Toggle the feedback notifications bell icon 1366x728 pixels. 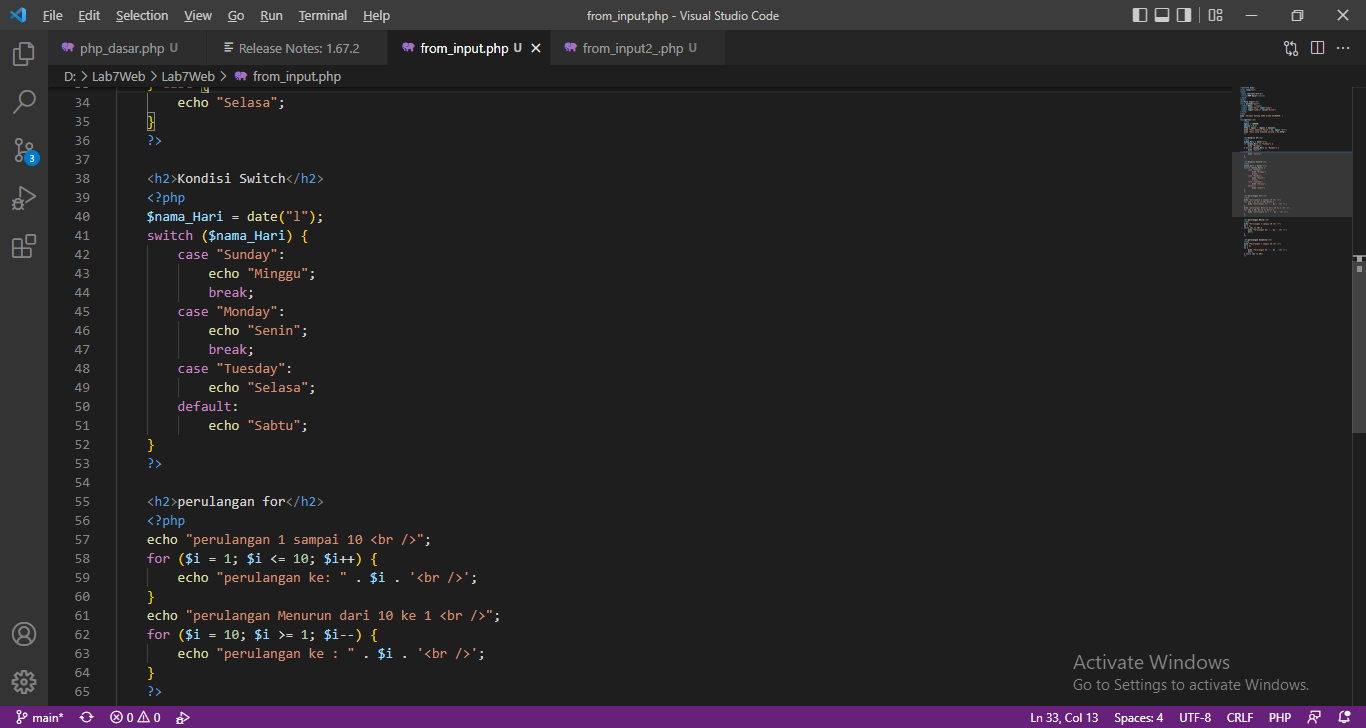pyautogui.click(x=1344, y=717)
